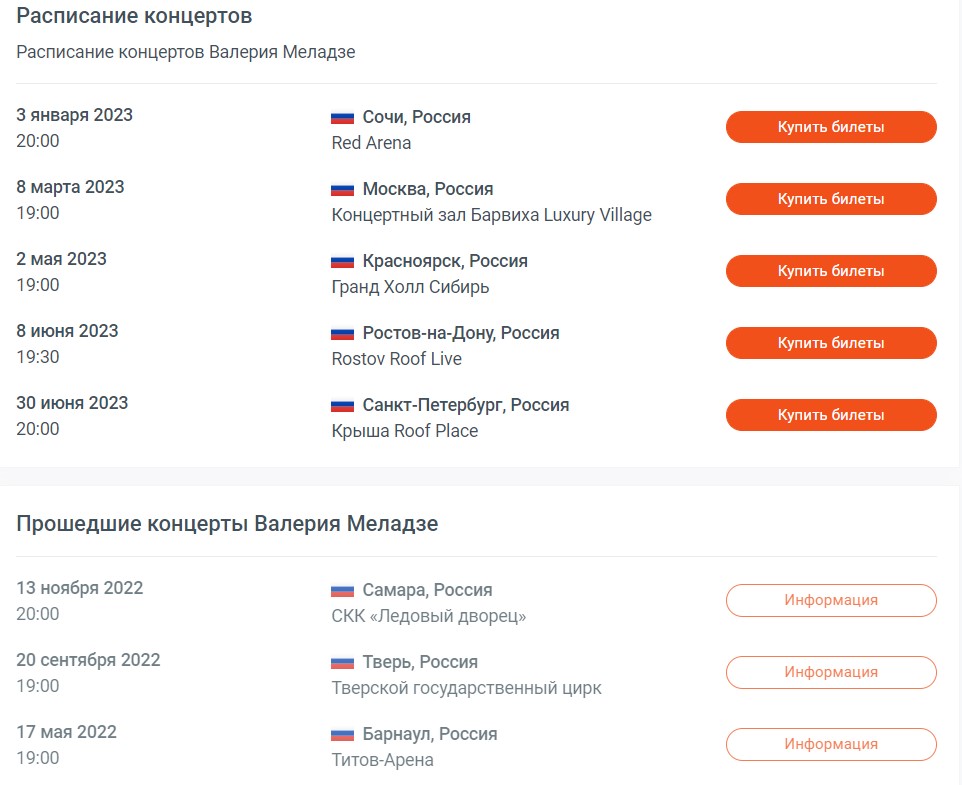Click the flag icon by Ростов-на-Дону
This screenshot has width=962, height=785.
tap(341, 332)
